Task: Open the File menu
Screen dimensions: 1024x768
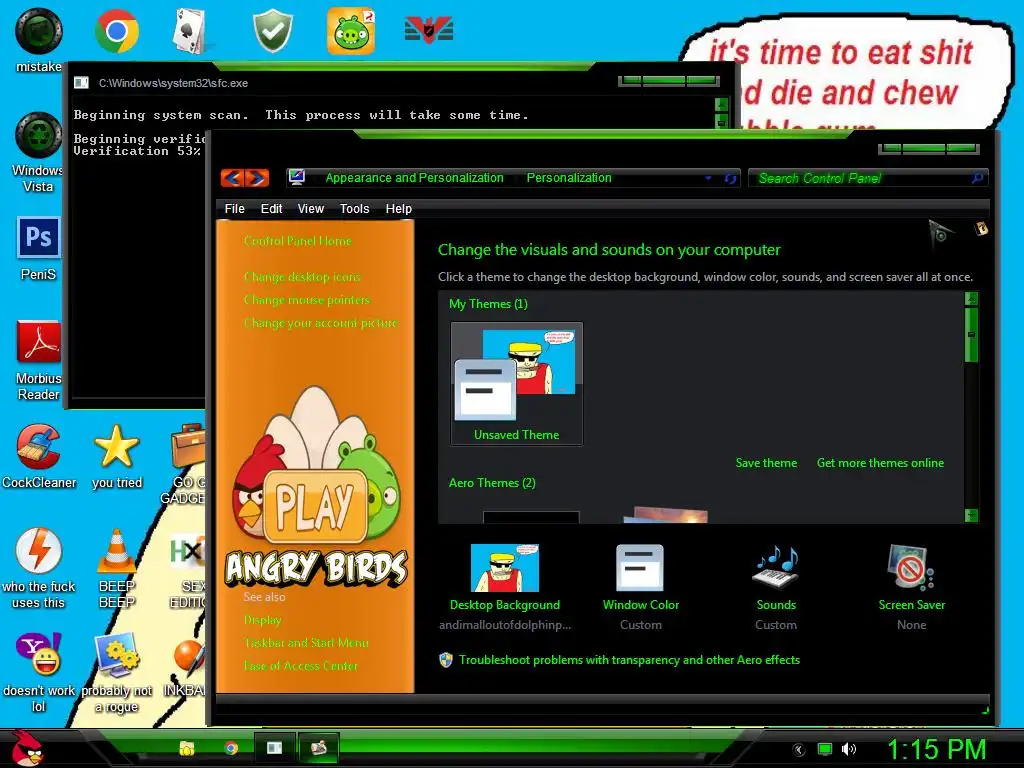Action: 234,209
